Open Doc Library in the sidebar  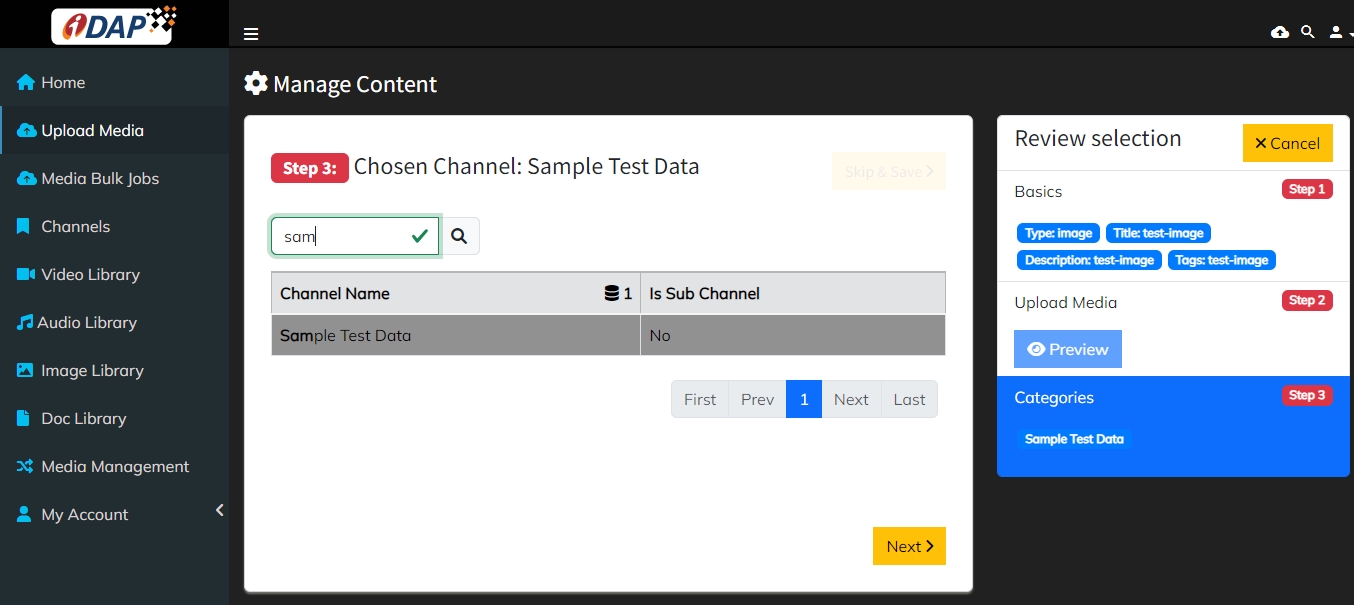point(114,418)
